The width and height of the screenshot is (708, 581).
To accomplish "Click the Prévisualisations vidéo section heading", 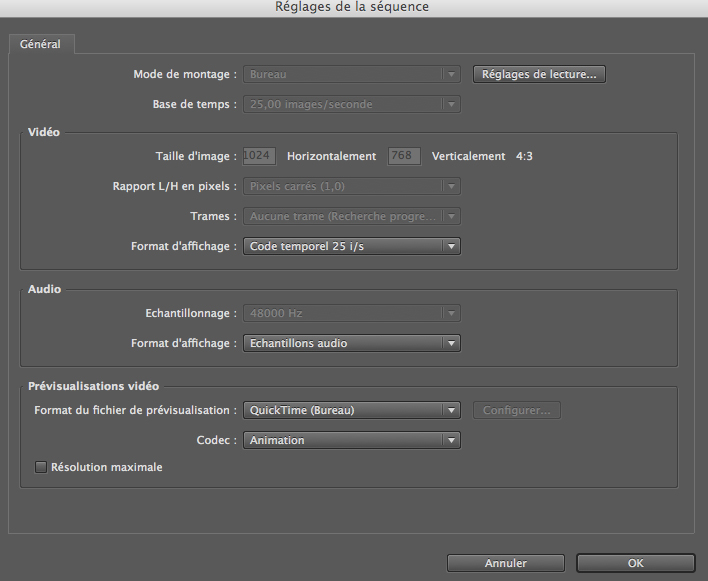I will 93,386.
